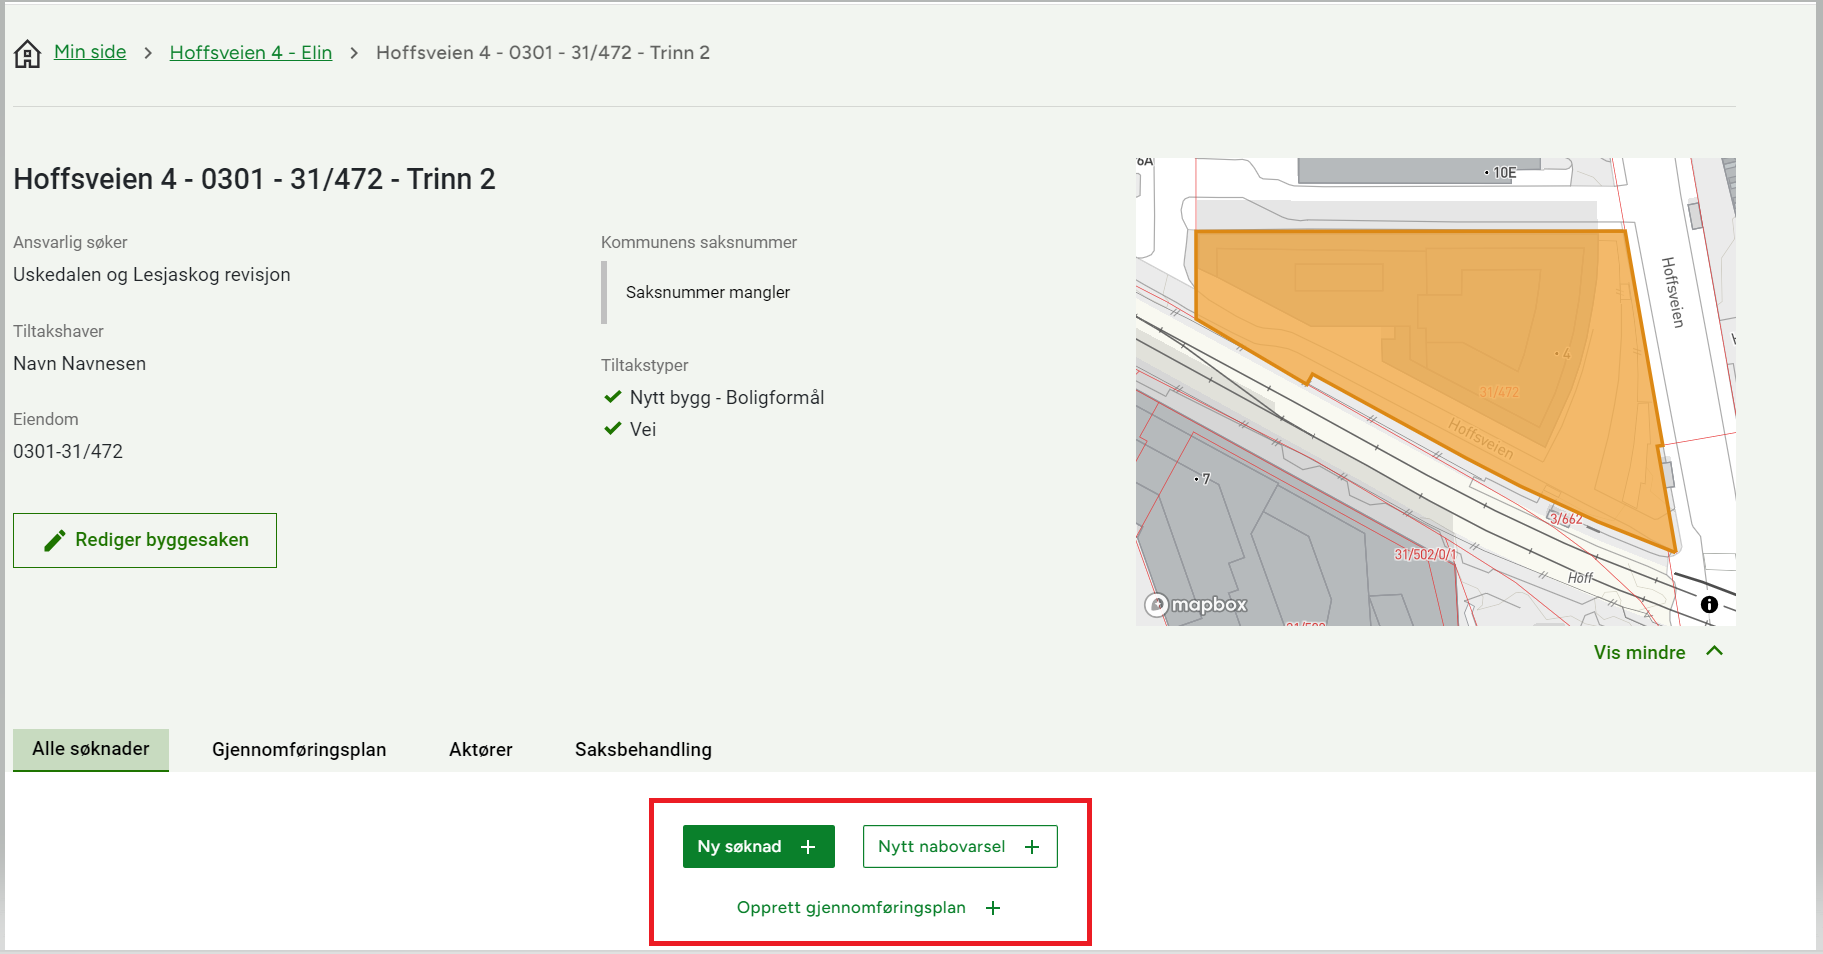
Task: Click the home icon in the breadcrumb
Action: pos(27,53)
